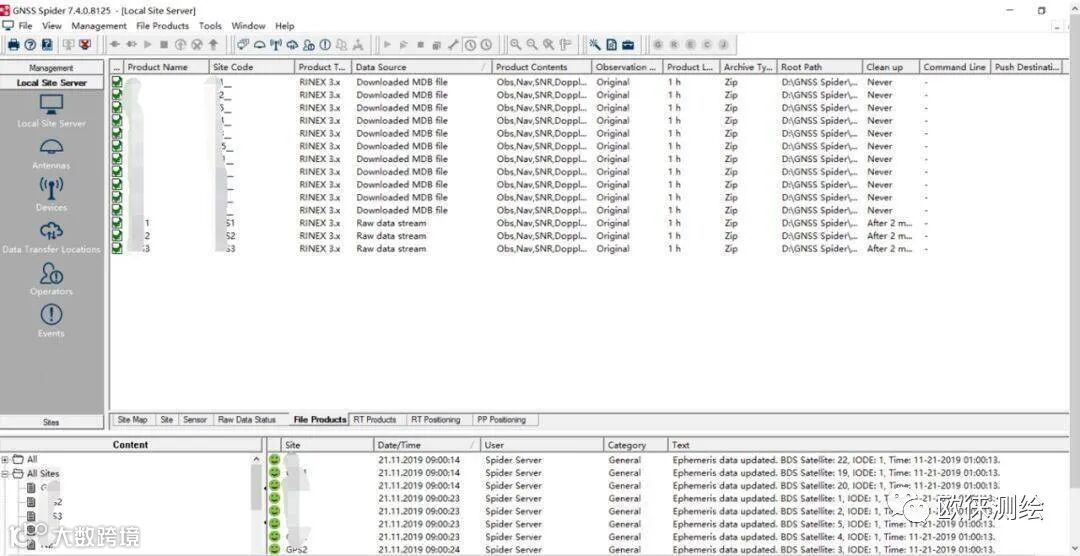Open Local Site Server monitor sidebar icon
Viewport: 1080px width, 556px height.
(52, 105)
